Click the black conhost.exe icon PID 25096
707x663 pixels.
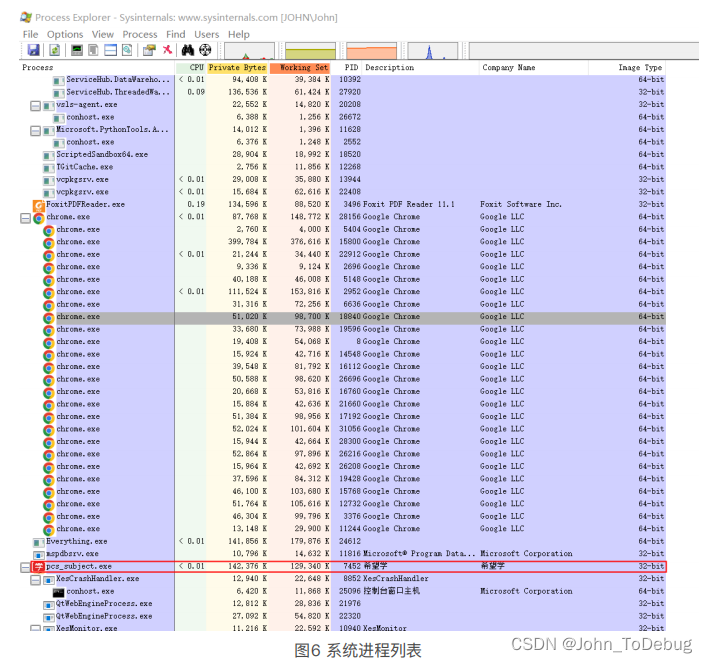(x=59, y=592)
